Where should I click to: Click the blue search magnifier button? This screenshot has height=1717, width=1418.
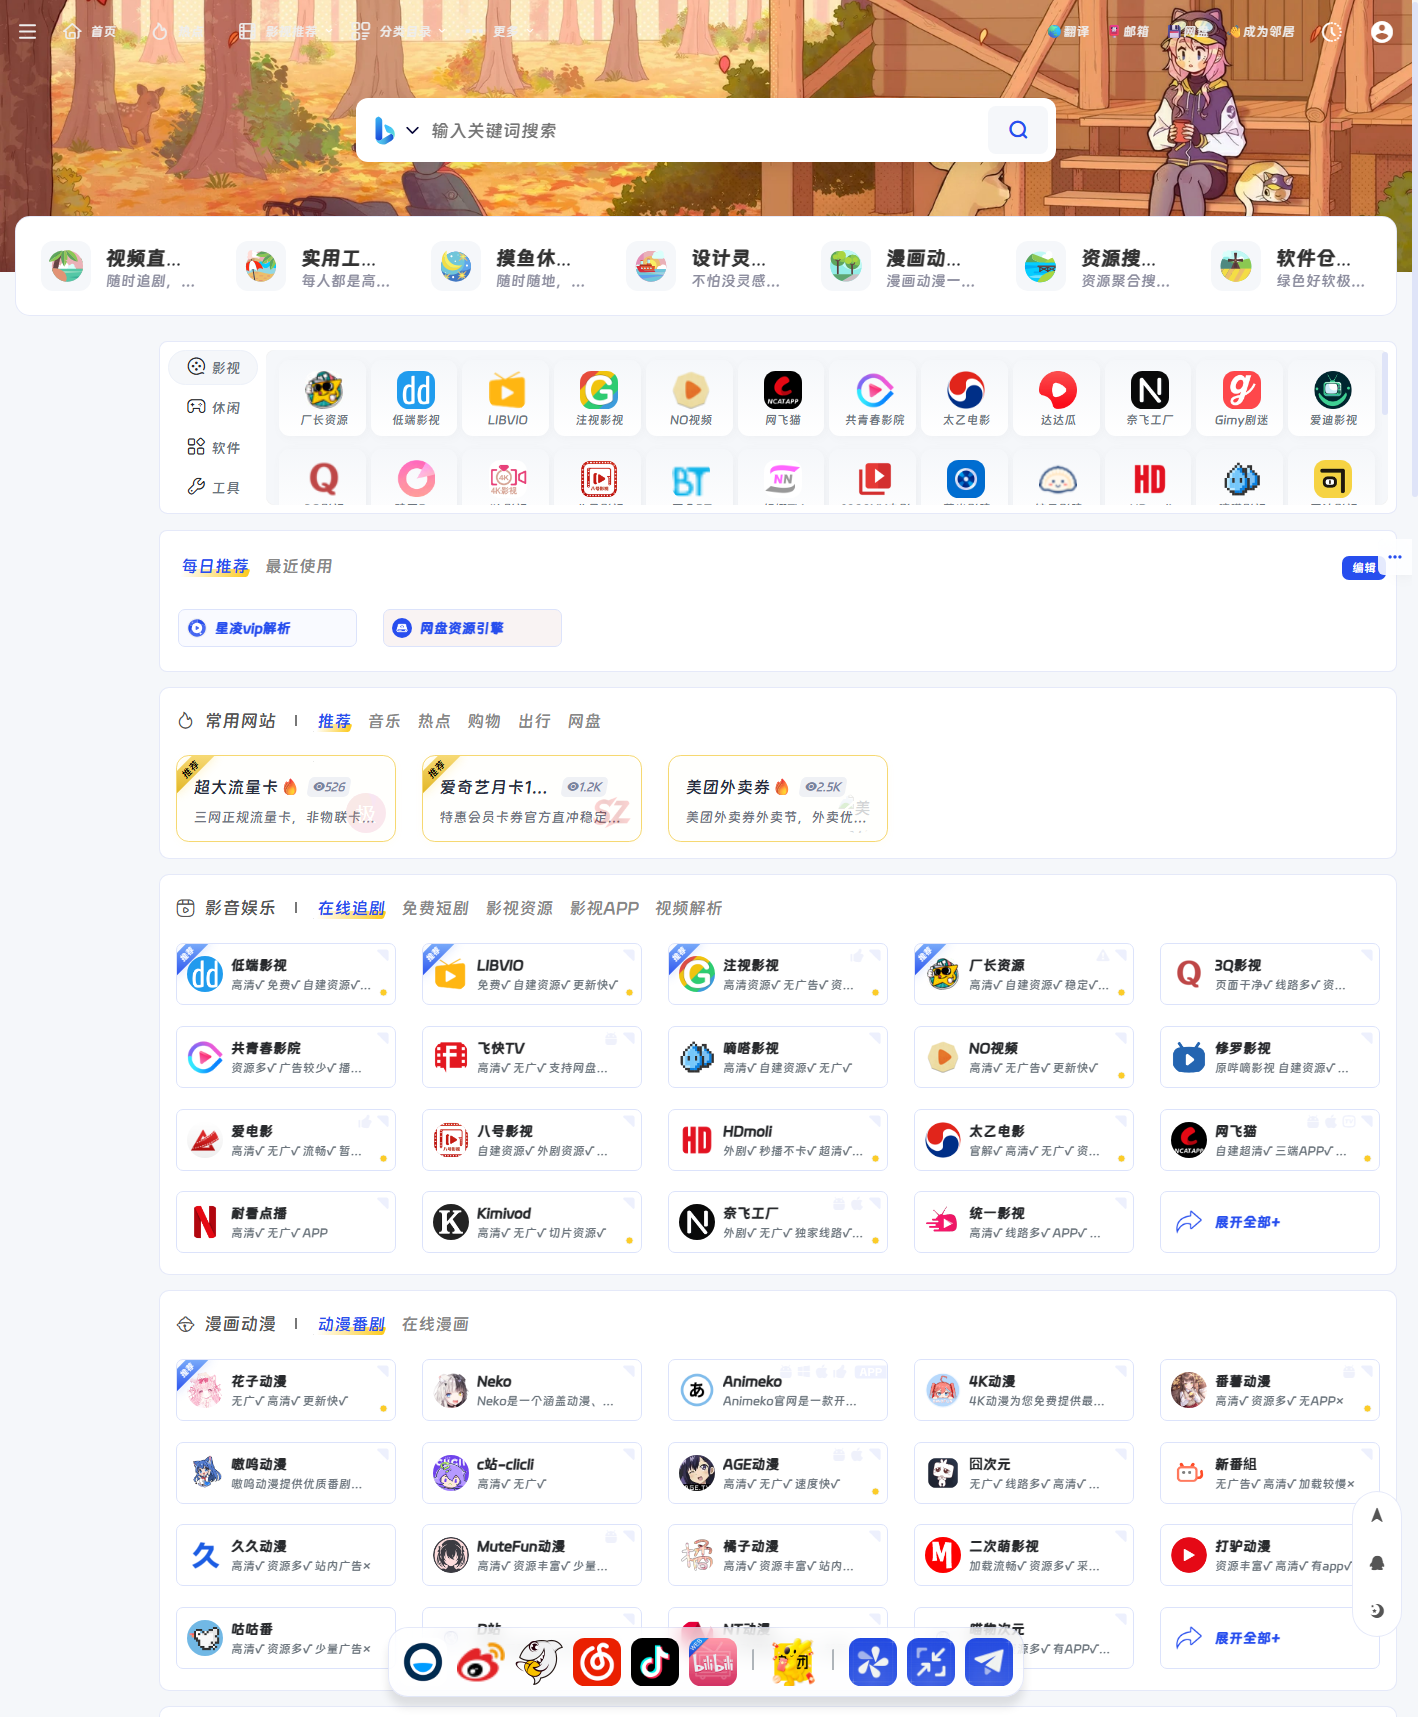(x=1018, y=130)
